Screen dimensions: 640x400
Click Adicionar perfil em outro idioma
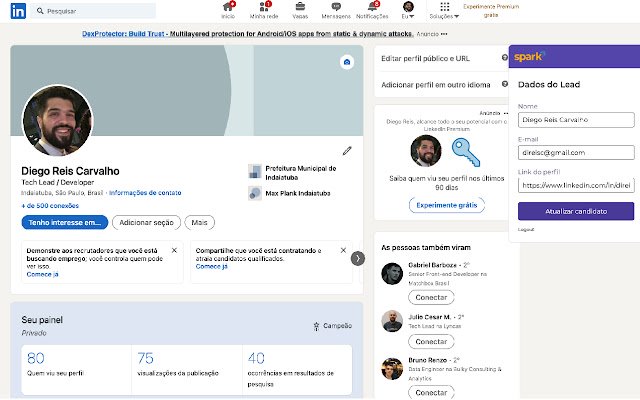(436, 85)
